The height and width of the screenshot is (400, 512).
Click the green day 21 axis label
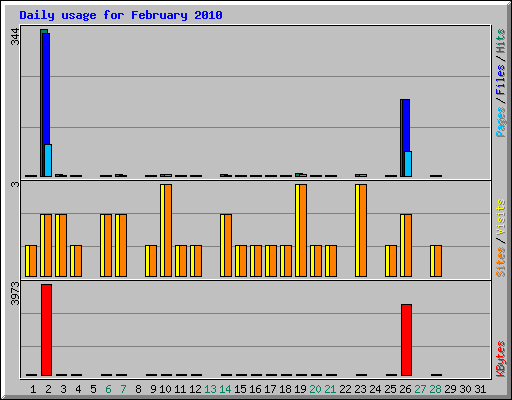coord(330,389)
